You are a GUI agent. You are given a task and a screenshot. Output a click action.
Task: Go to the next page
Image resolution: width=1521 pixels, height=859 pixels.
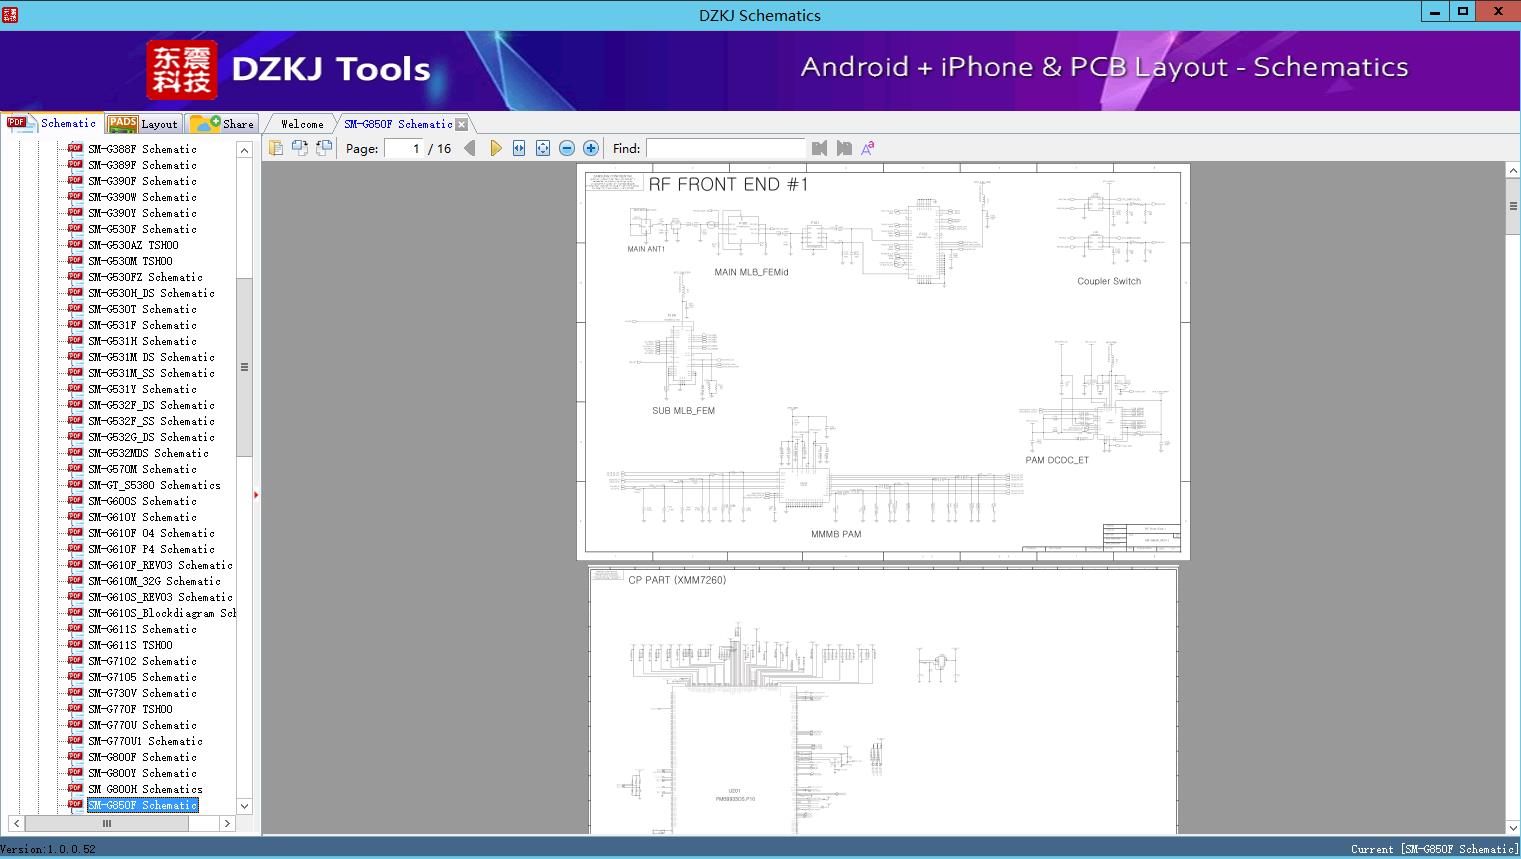coord(495,148)
